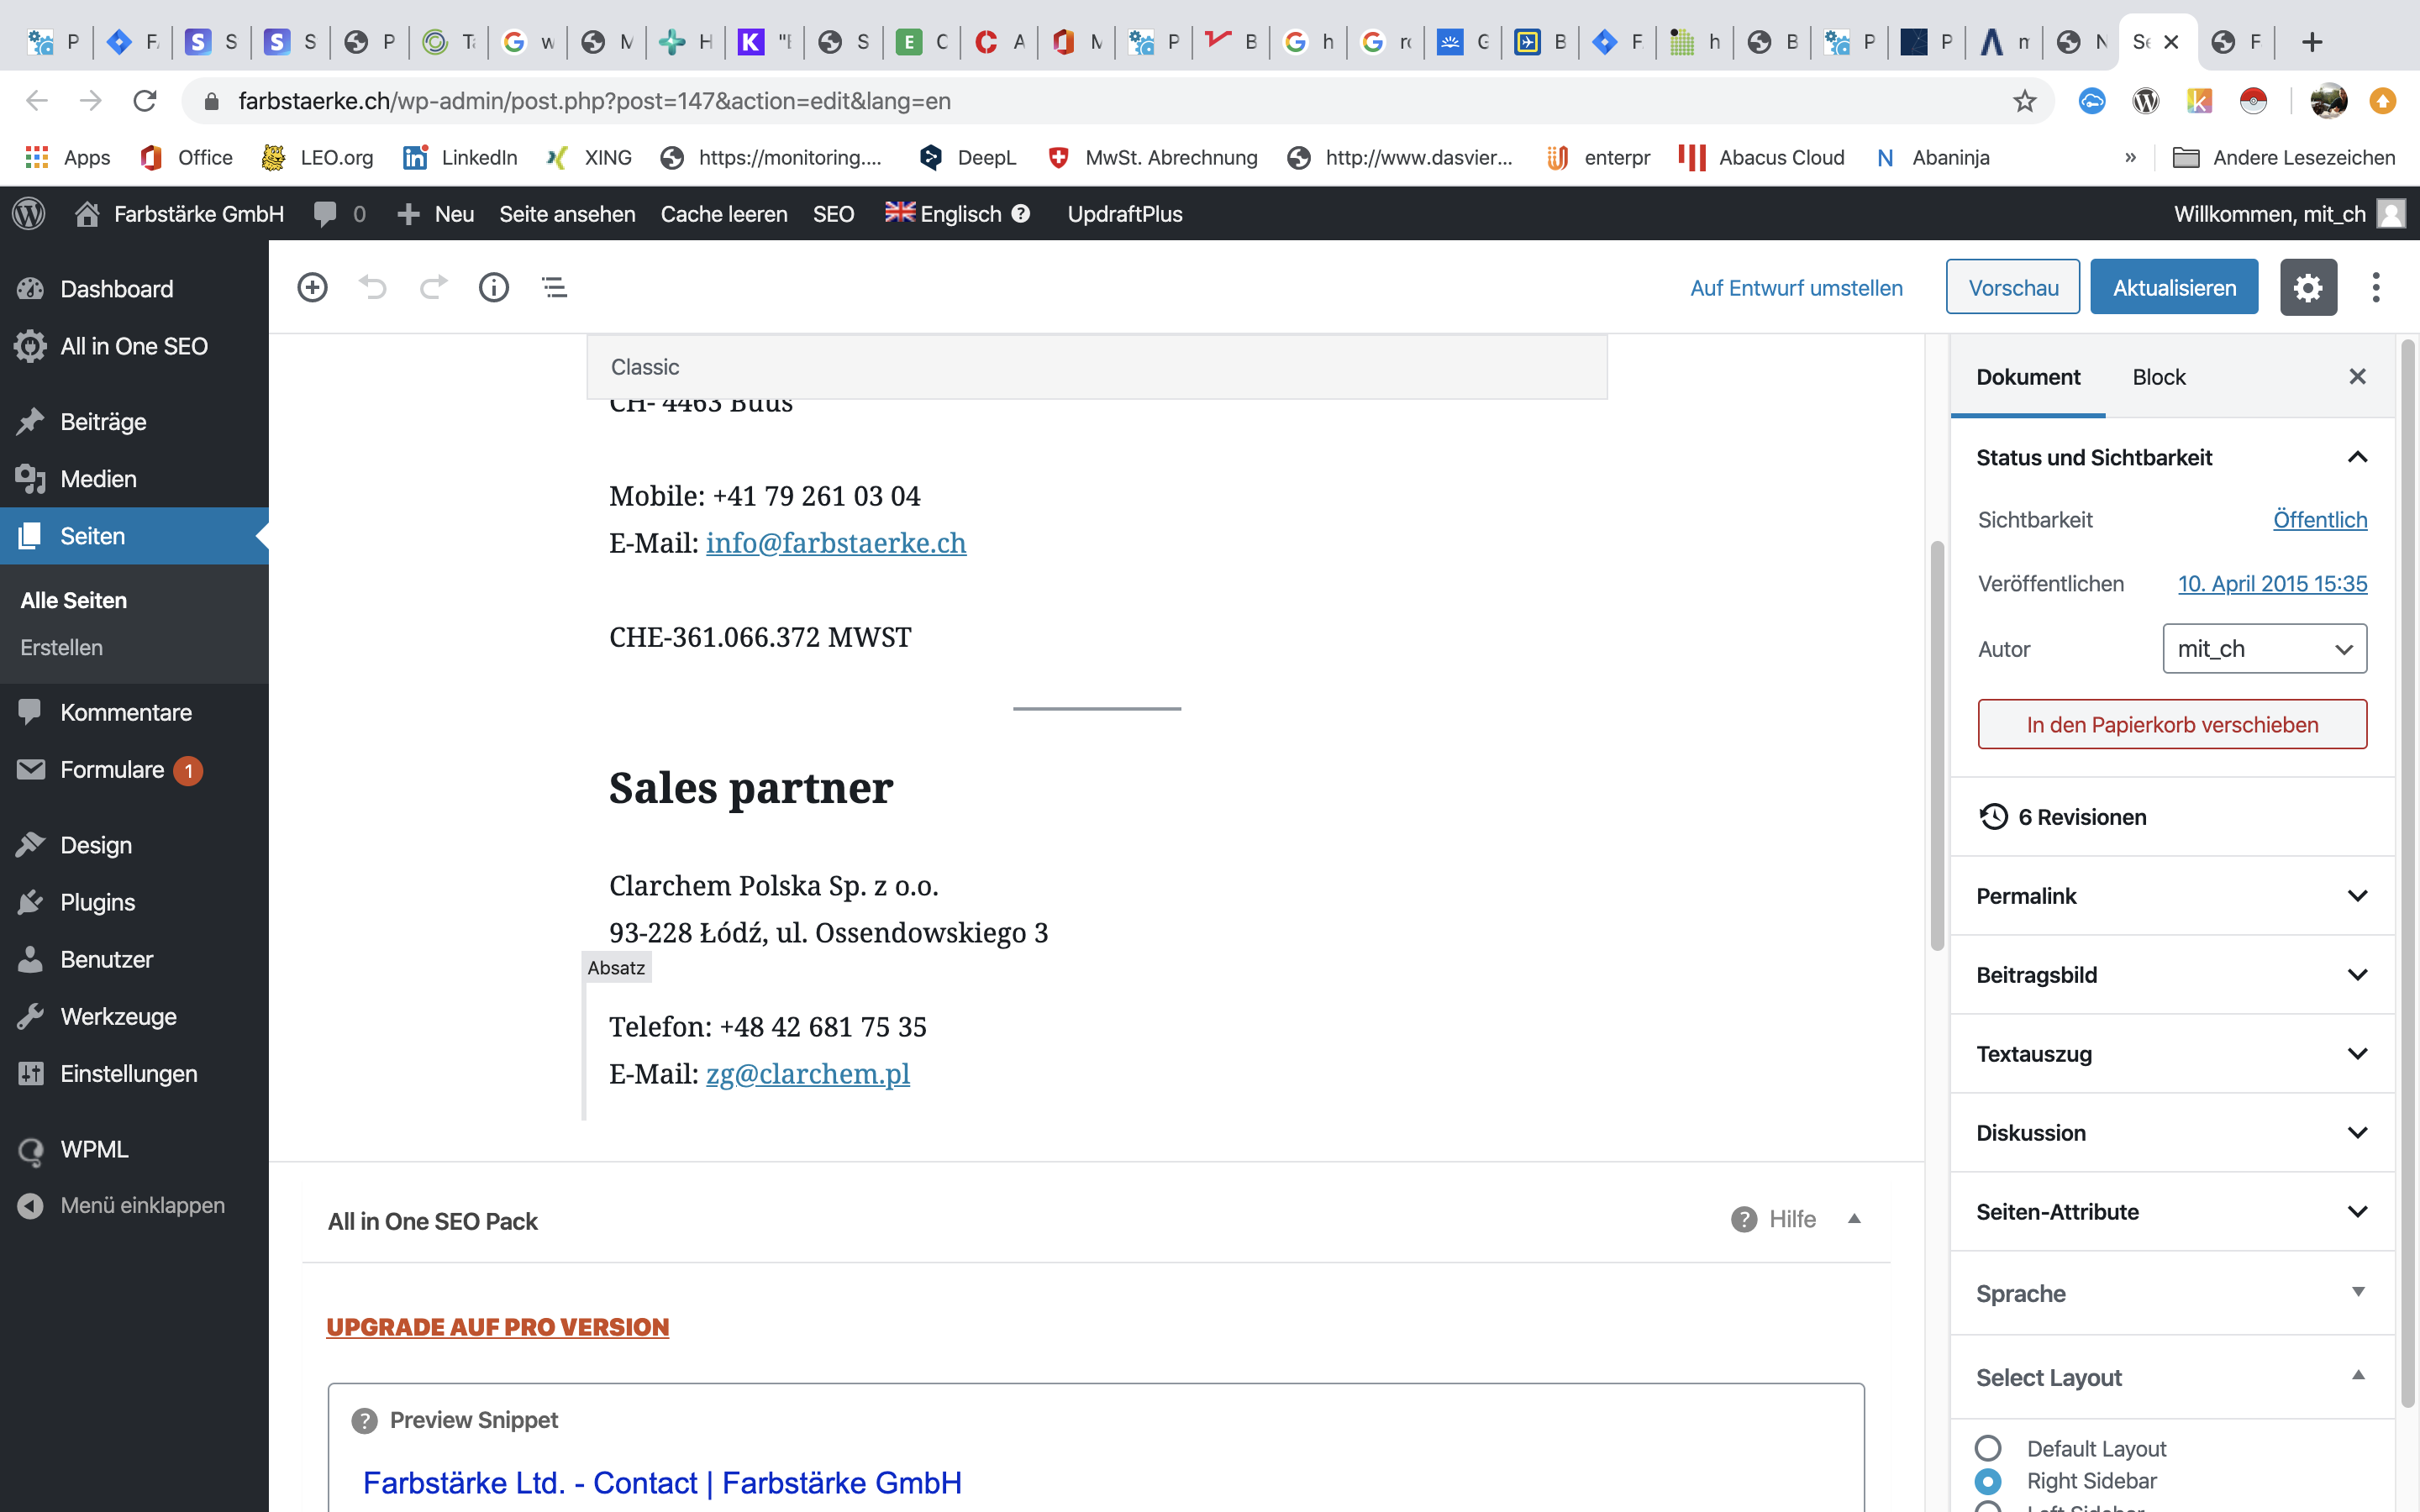Close the document settings sidebar

coord(2357,377)
